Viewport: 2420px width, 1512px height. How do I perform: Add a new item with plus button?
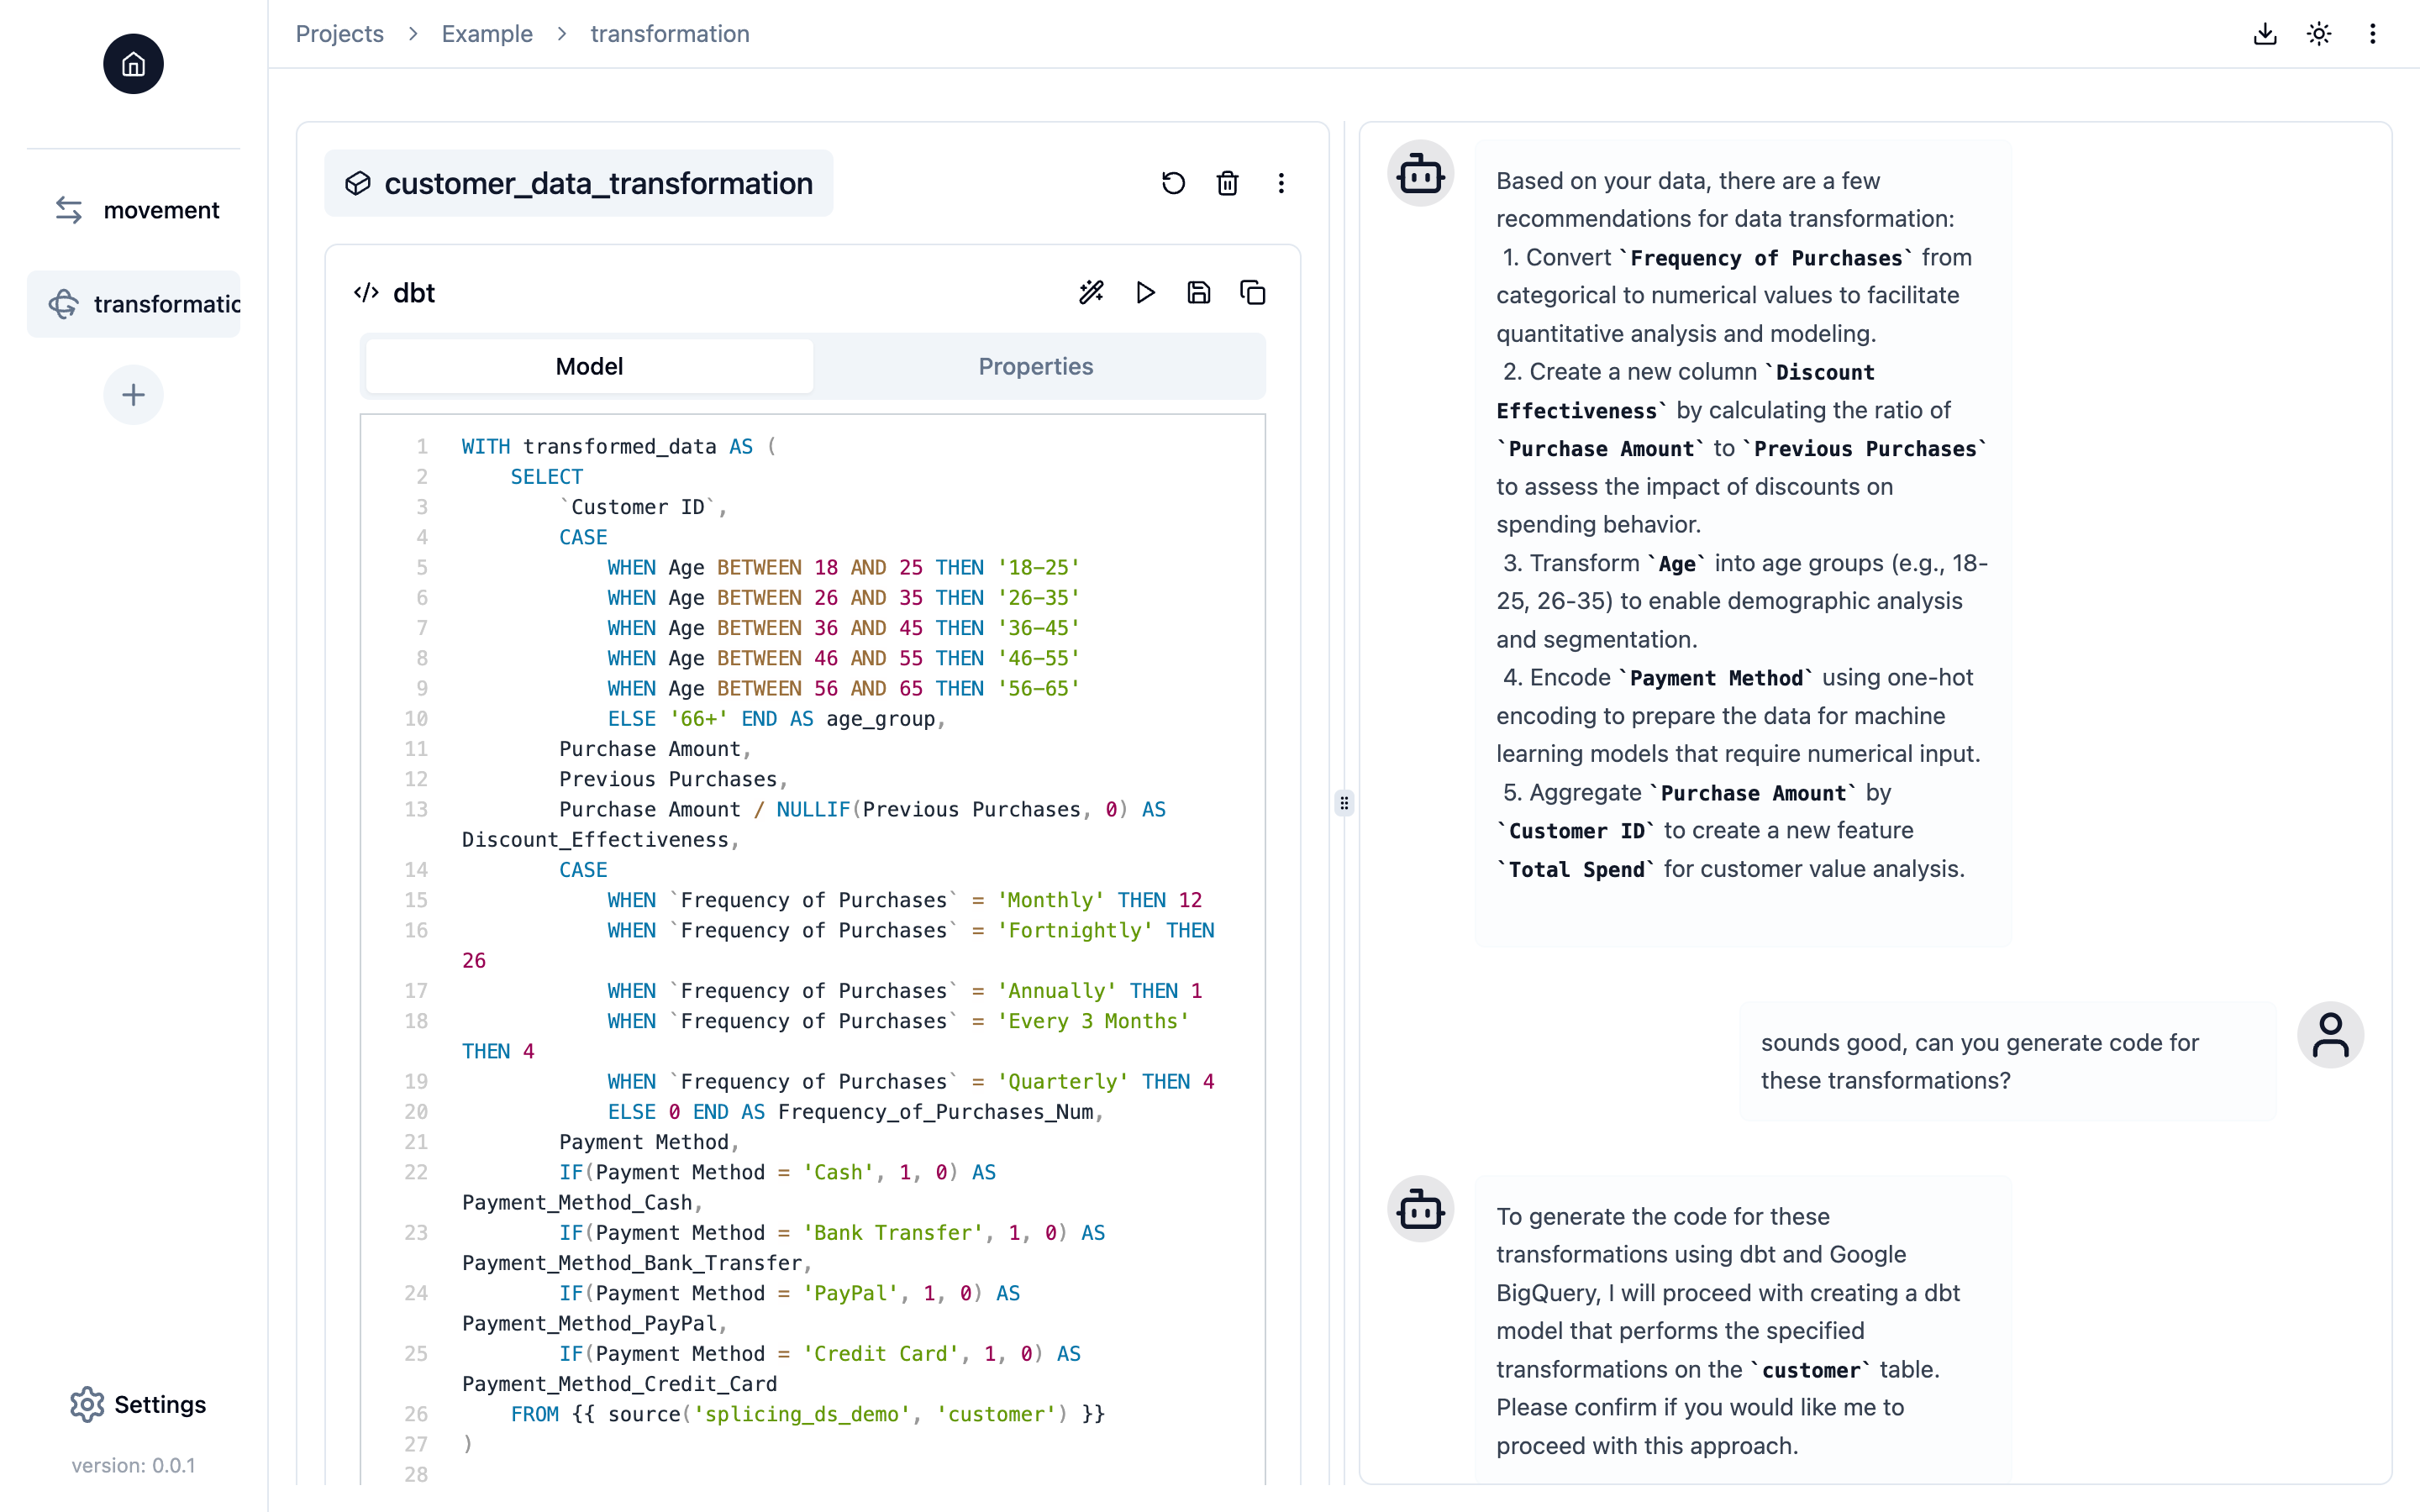pos(133,395)
